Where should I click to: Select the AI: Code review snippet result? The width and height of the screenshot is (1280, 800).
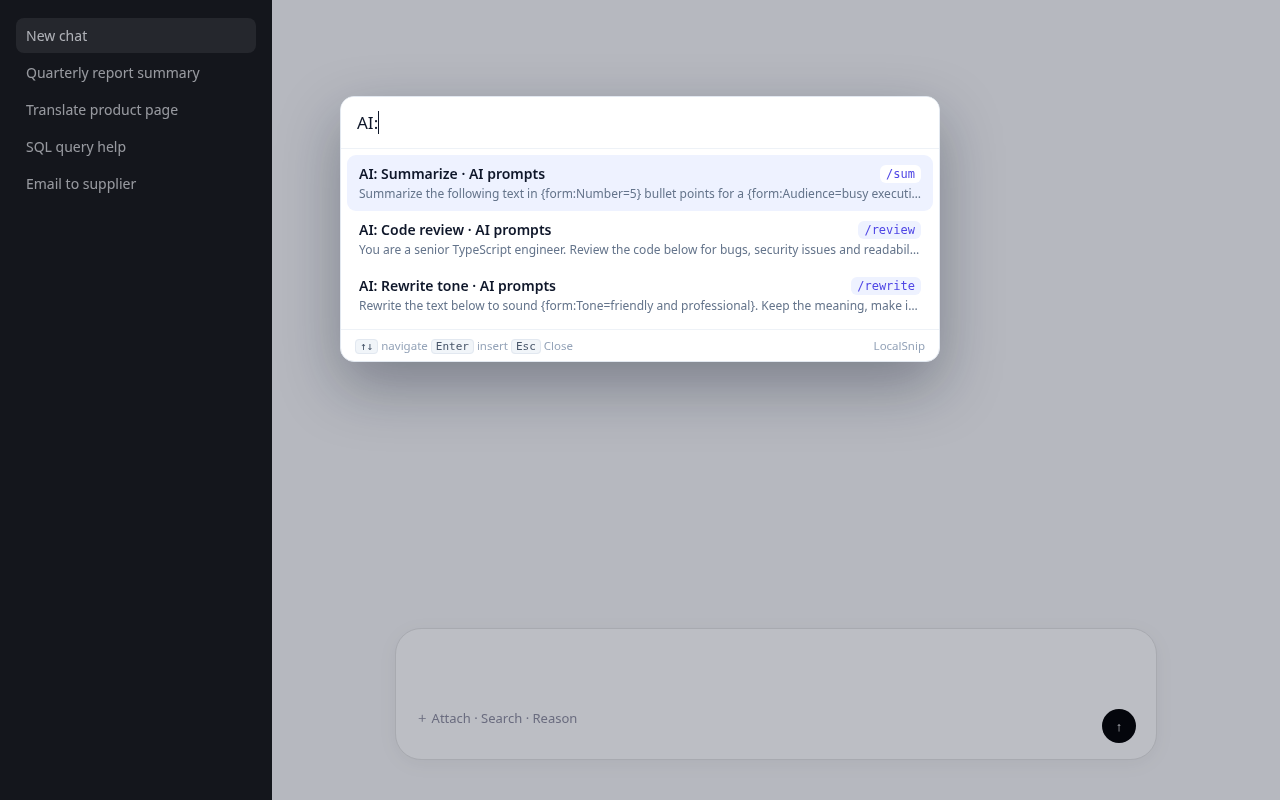(640, 239)
